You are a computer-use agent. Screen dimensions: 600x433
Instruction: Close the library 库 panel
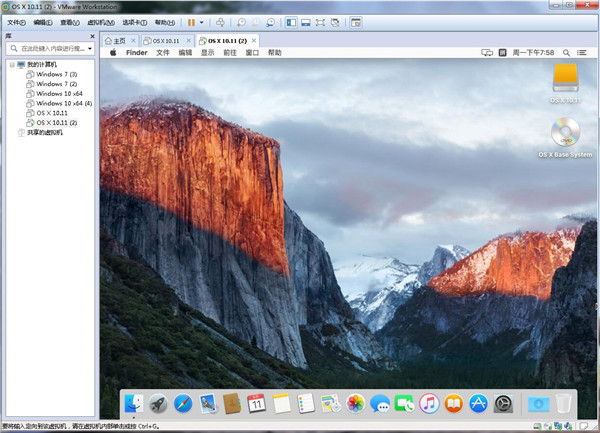[92, 36]
